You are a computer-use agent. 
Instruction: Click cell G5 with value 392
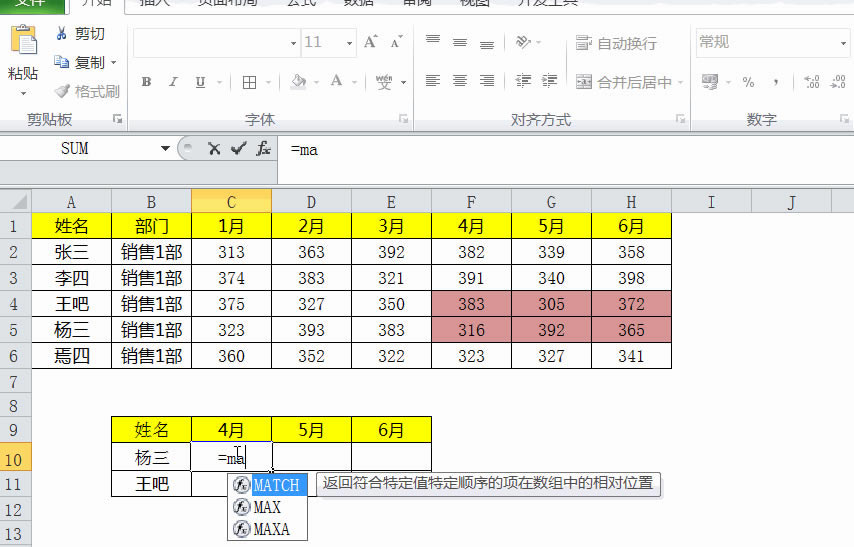(x=551, y=330)
